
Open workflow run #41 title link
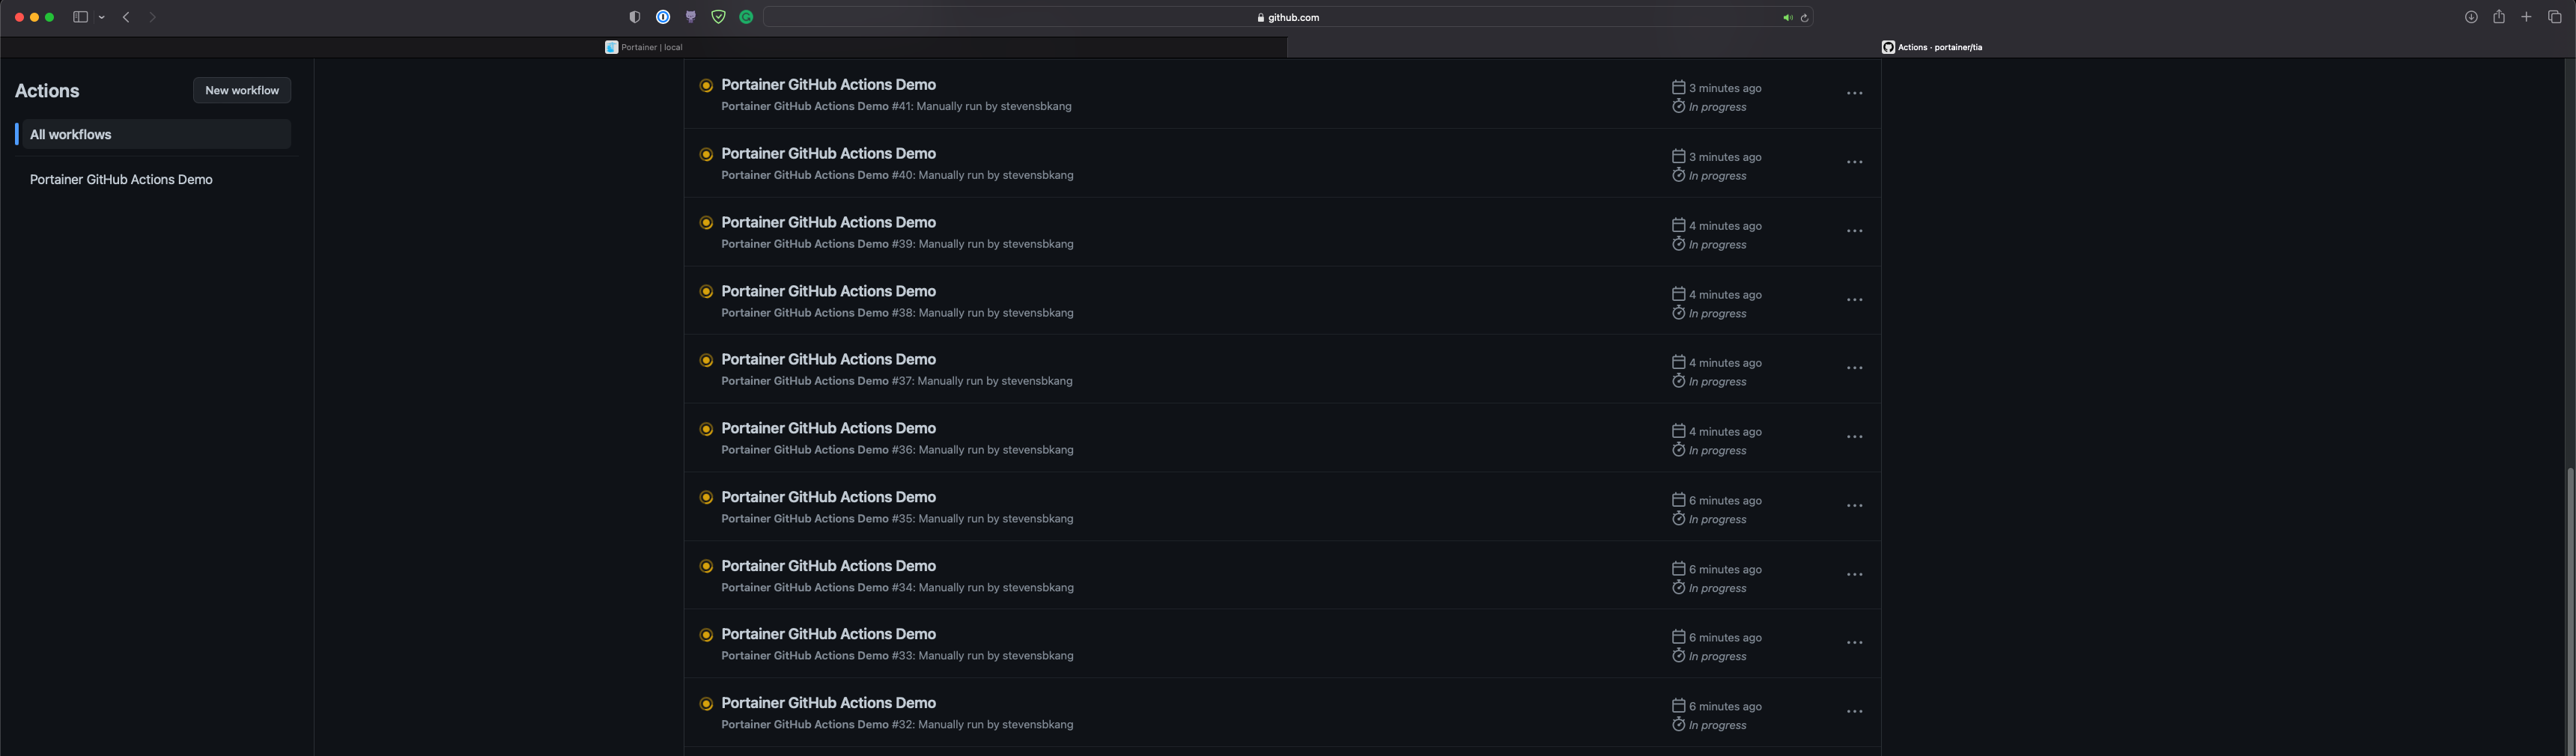coord(828,85)
